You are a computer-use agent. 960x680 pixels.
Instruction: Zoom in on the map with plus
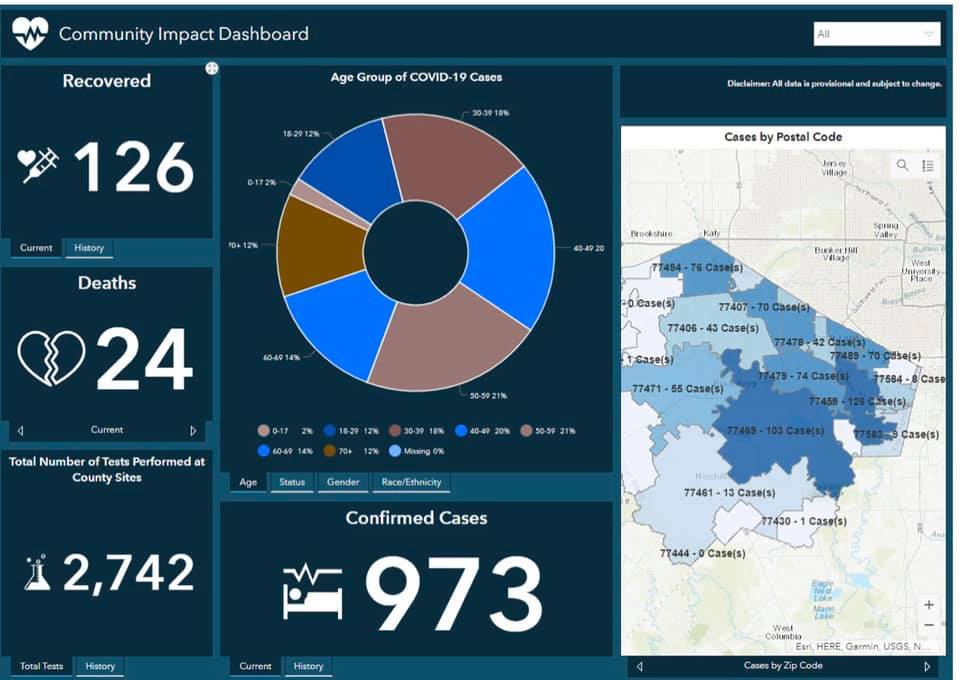(x=929, y=605)
